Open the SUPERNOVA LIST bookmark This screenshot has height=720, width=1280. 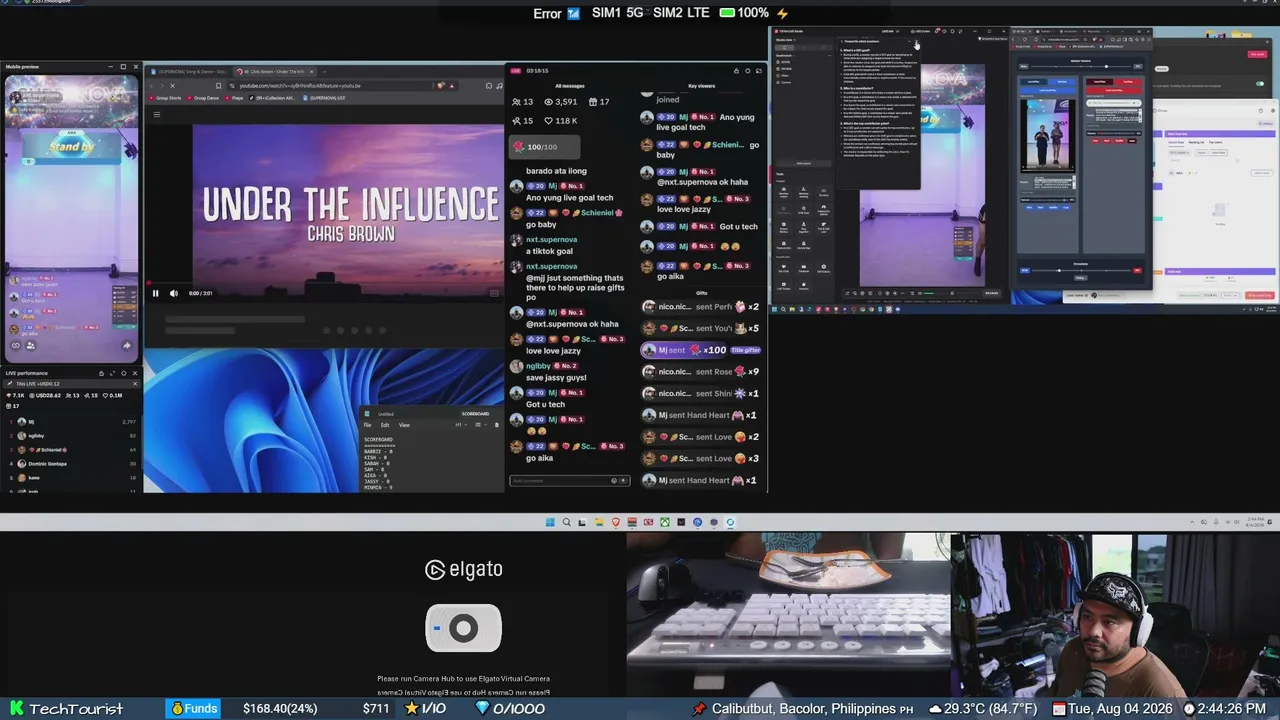point(326,98)
